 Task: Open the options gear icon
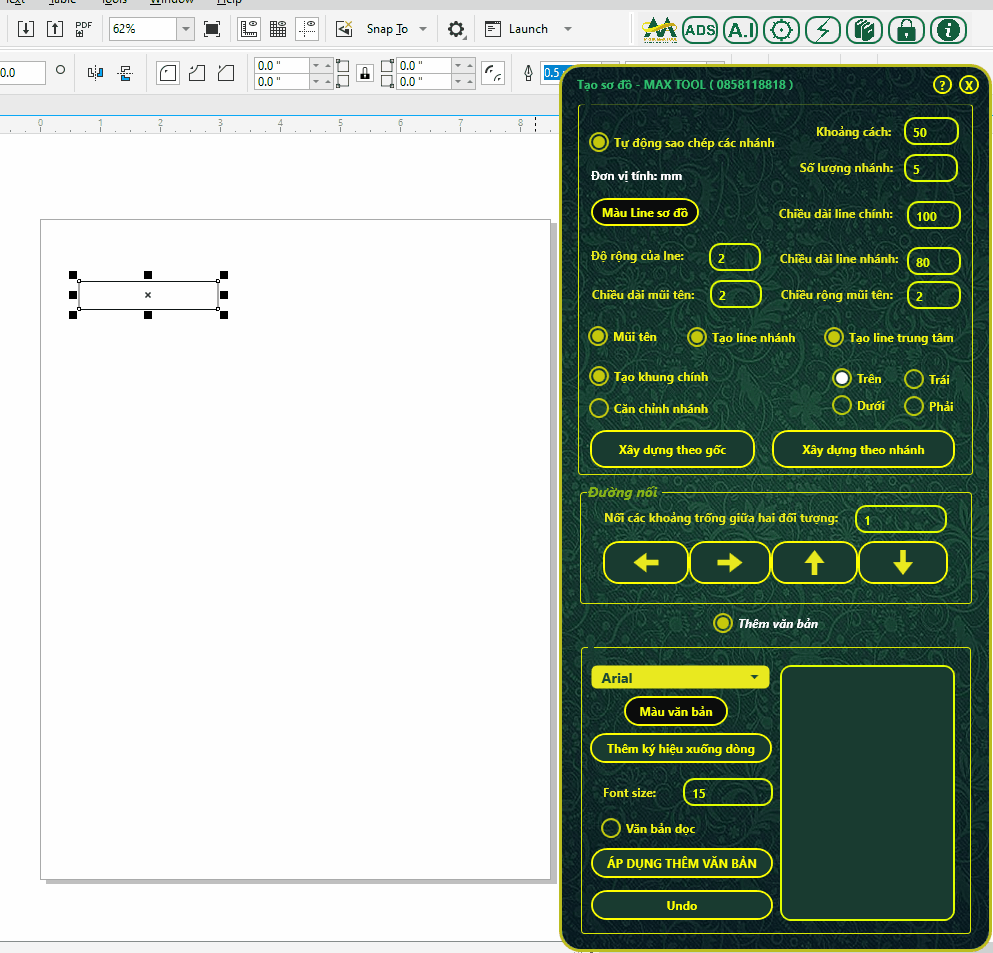456,29
